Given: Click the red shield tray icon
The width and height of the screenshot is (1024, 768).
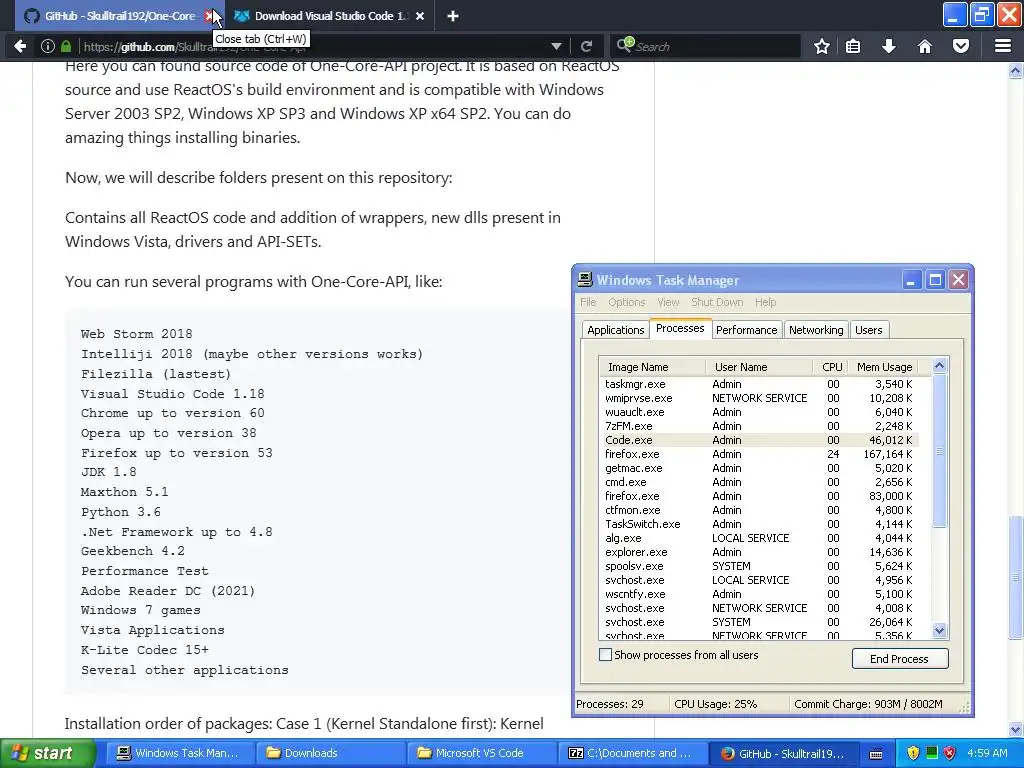Looking at the screenshot, I should coord(950,753).
